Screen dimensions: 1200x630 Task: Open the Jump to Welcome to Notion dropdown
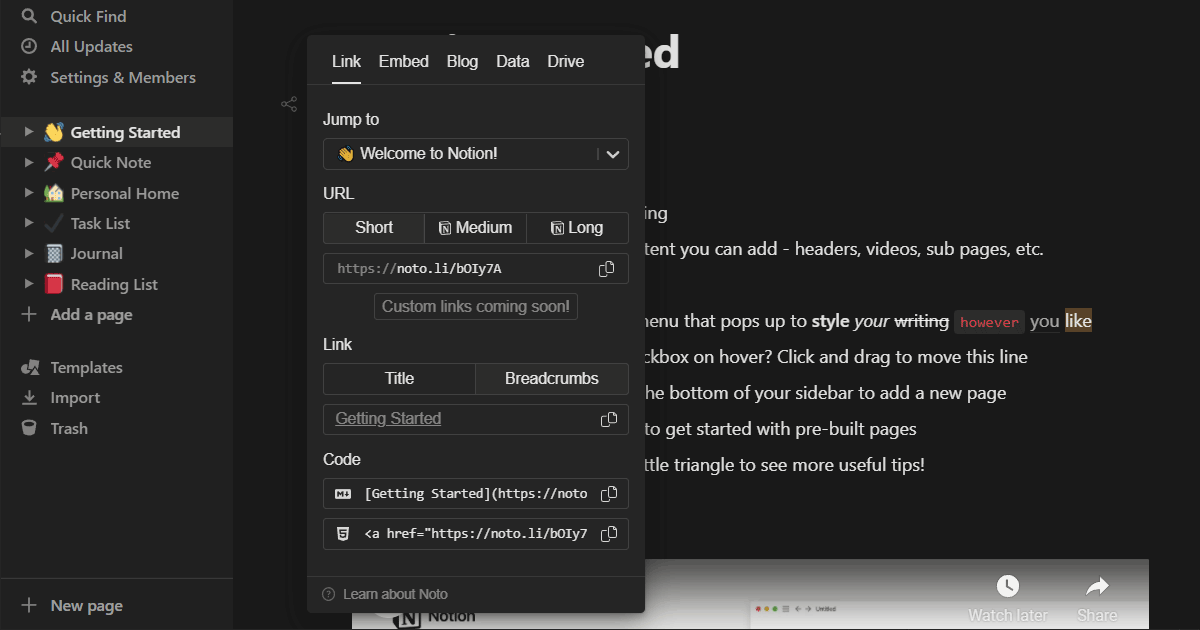[x=476, y=154]
